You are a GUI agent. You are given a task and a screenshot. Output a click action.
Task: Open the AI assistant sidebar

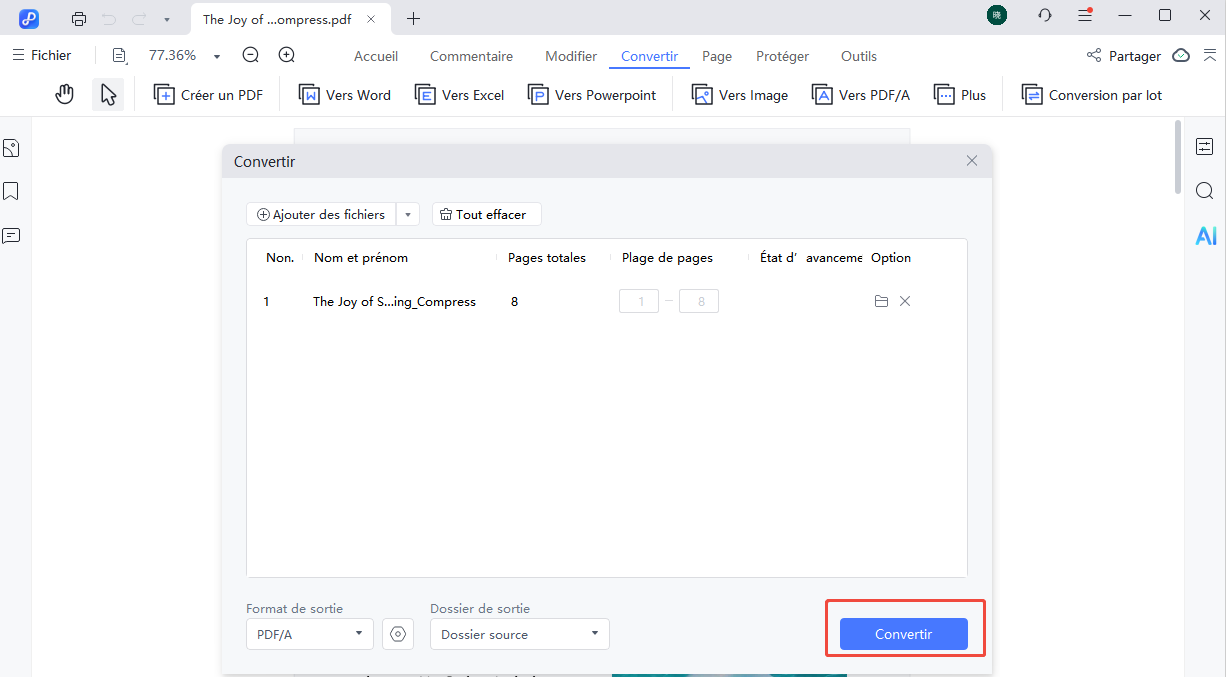[1206, 235]
